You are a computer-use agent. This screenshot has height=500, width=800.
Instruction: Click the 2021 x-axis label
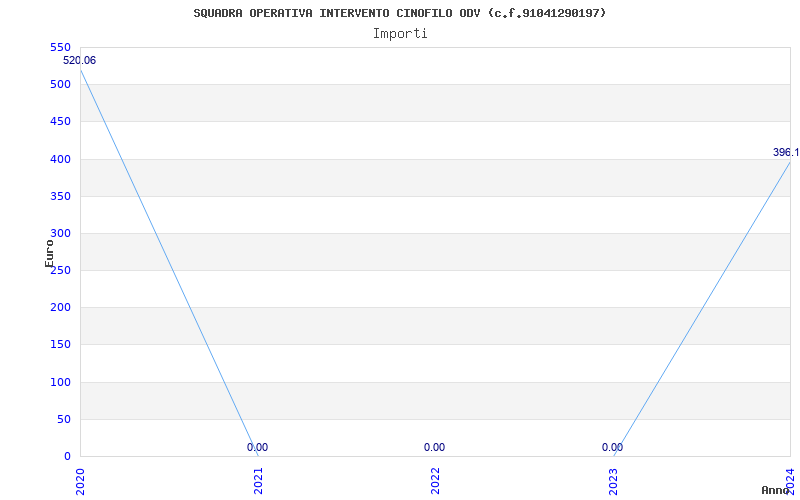258,481
